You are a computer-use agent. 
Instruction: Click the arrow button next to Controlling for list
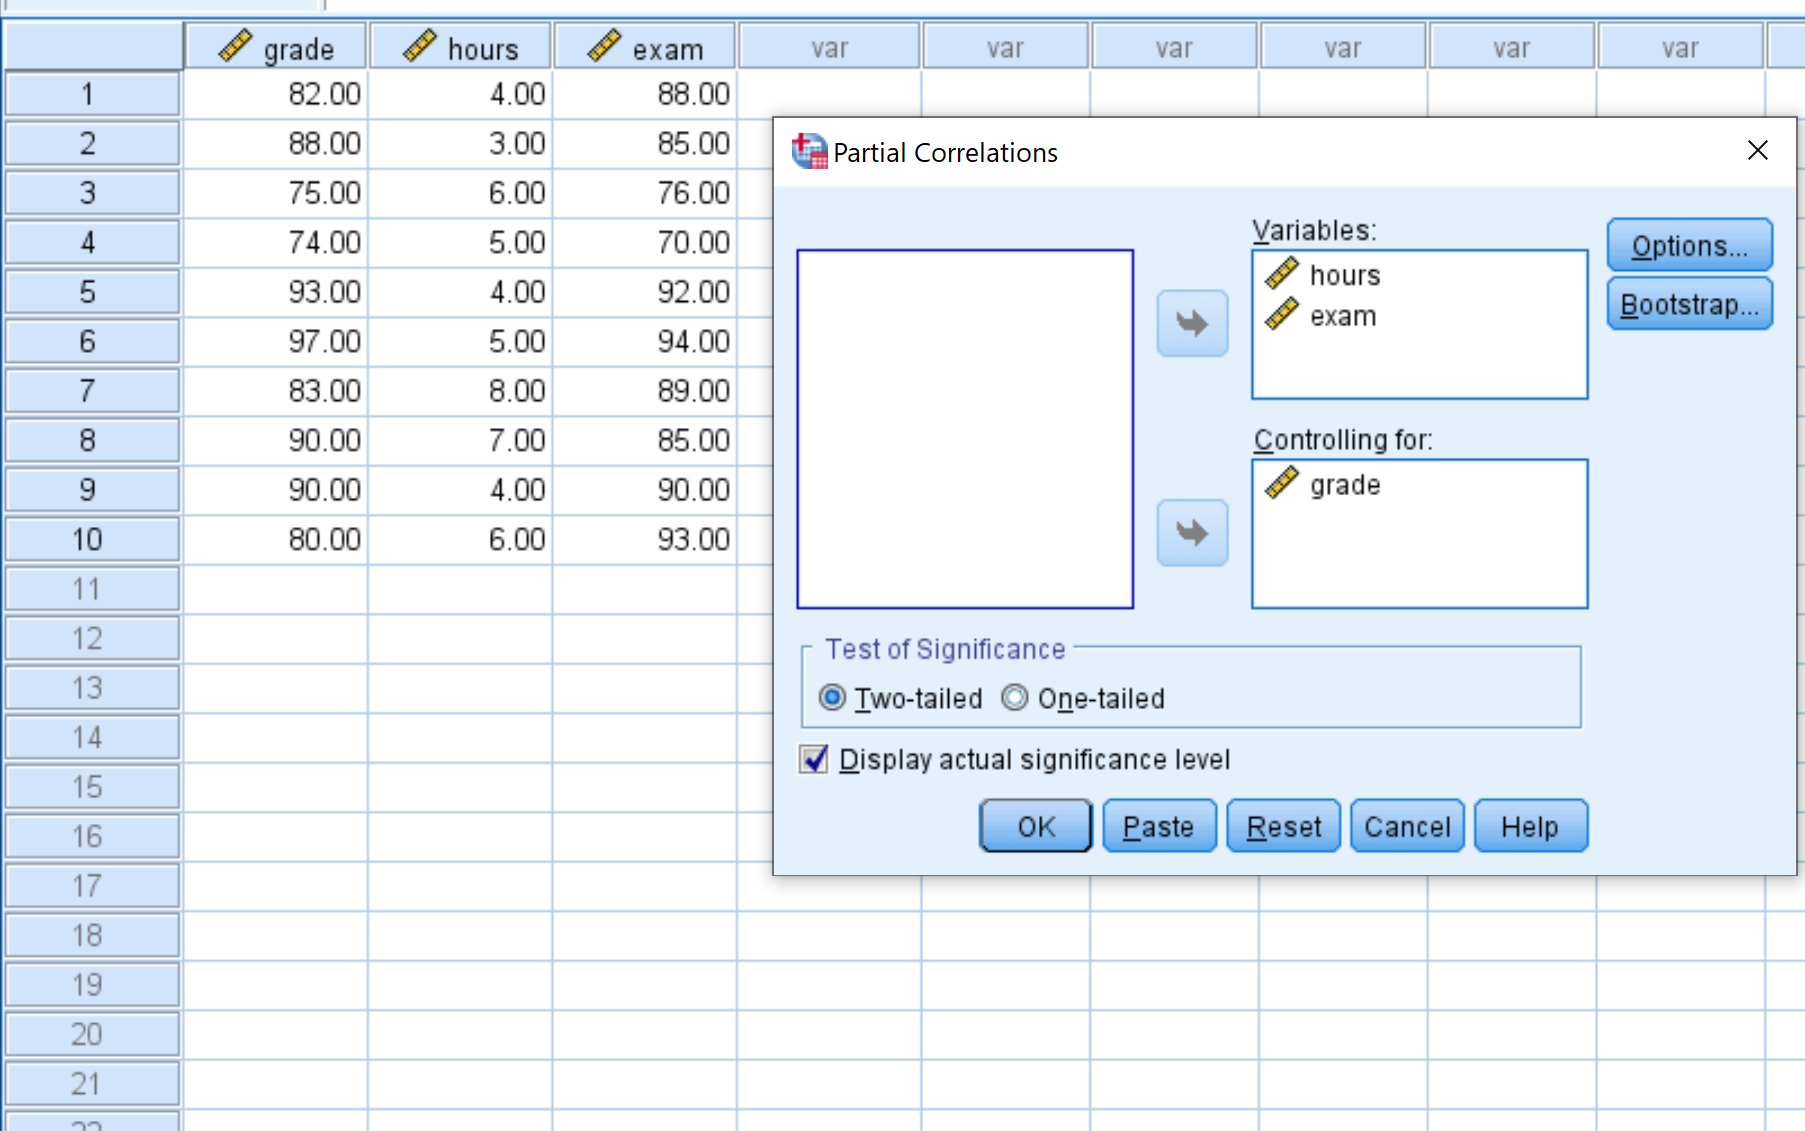(1192, 532)
